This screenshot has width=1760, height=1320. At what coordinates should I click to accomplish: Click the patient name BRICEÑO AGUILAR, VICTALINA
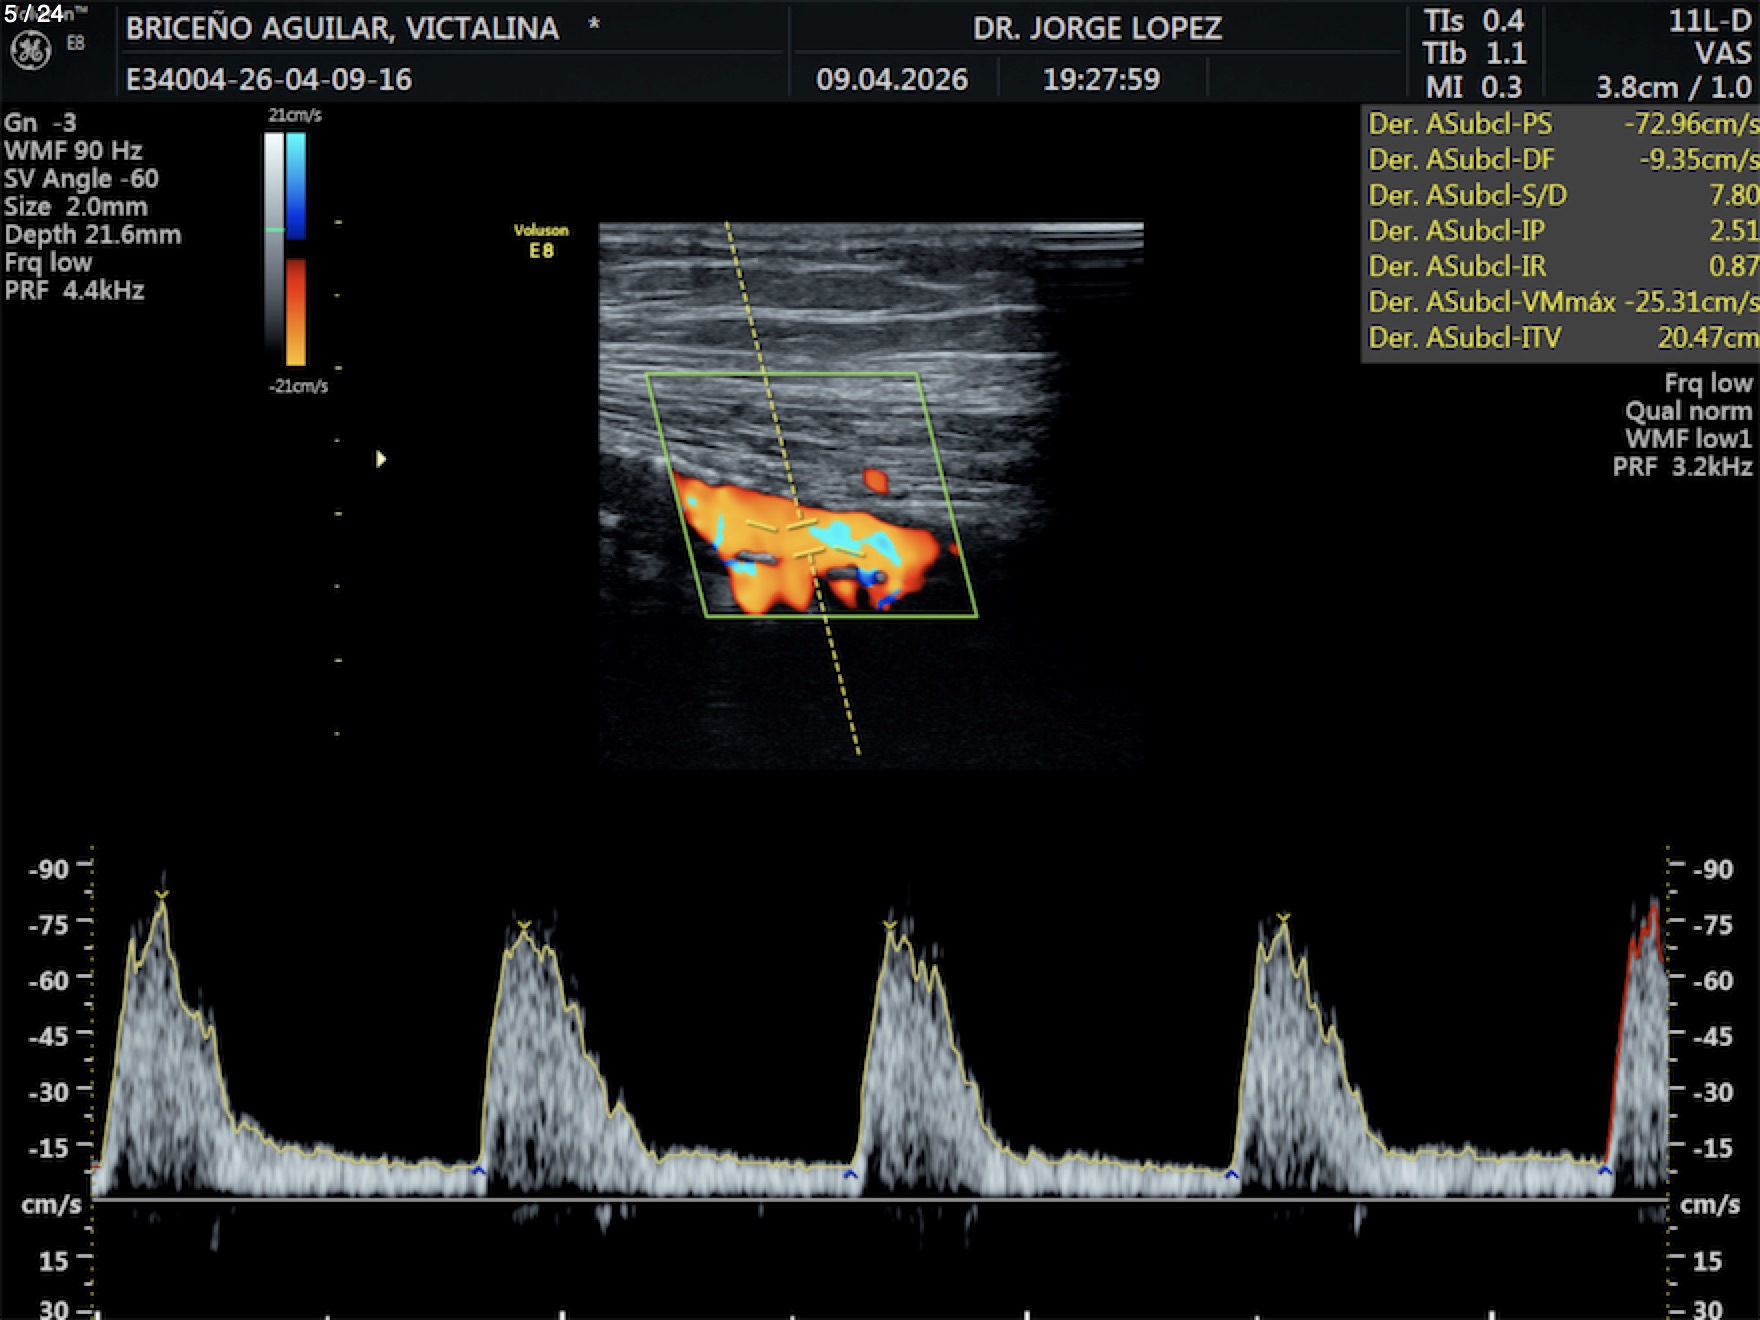click(x=342, y=28)
